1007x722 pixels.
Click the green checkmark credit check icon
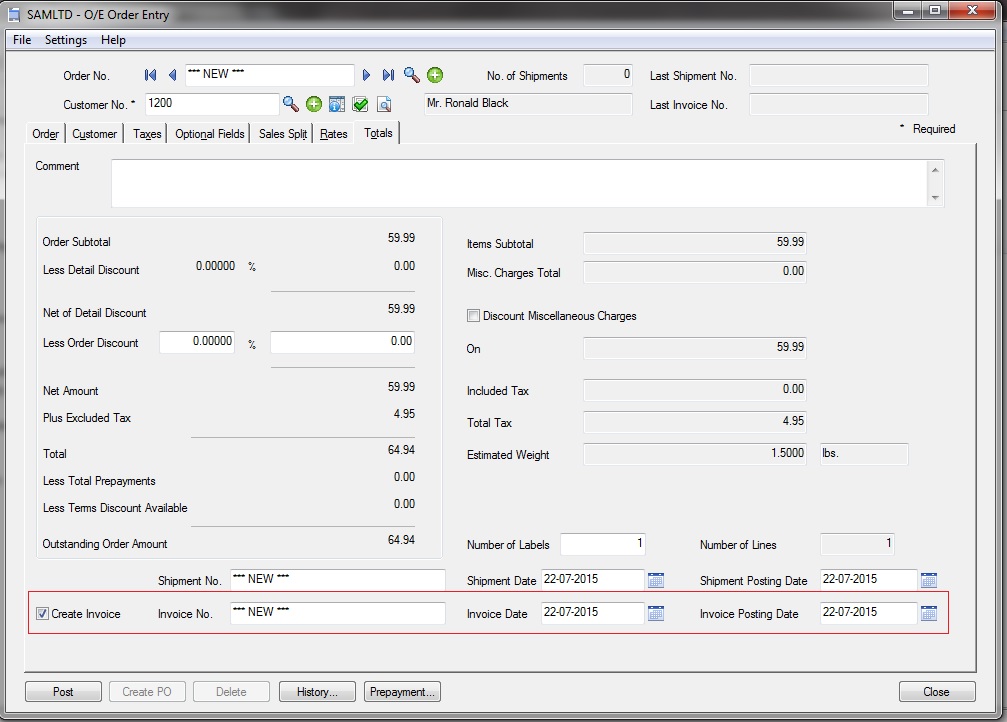360,104
